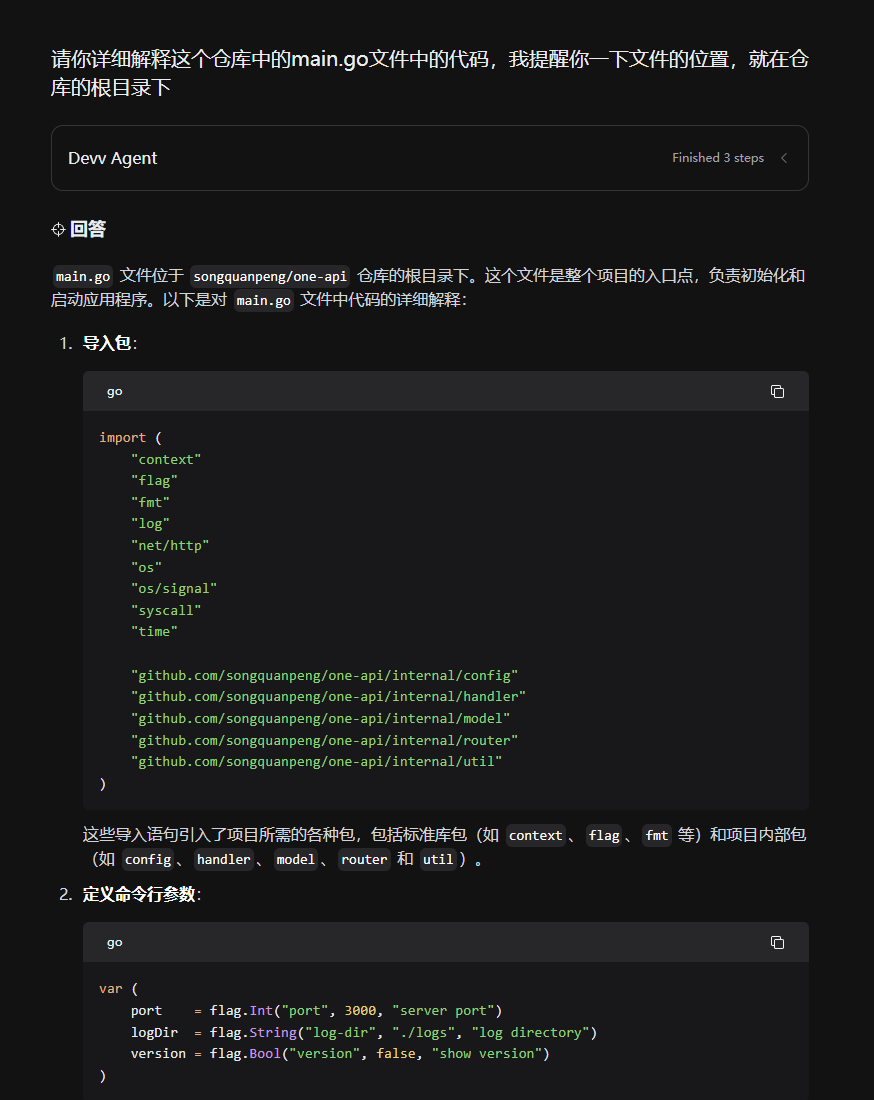
Task: Click the "net/http" import line
Action: point(170,545)
